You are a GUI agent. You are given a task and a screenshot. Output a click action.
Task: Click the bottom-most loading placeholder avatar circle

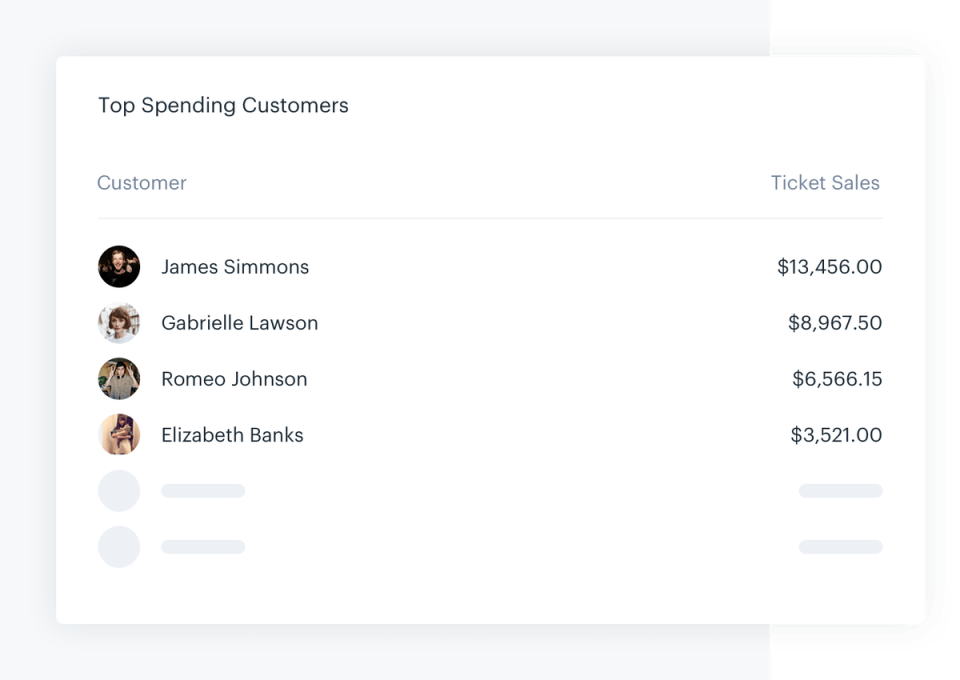click(x=119, y=547)
